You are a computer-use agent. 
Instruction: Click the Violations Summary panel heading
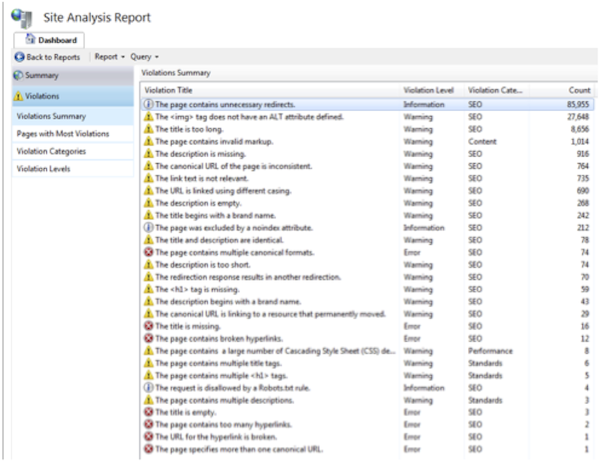tap(176, 73)
